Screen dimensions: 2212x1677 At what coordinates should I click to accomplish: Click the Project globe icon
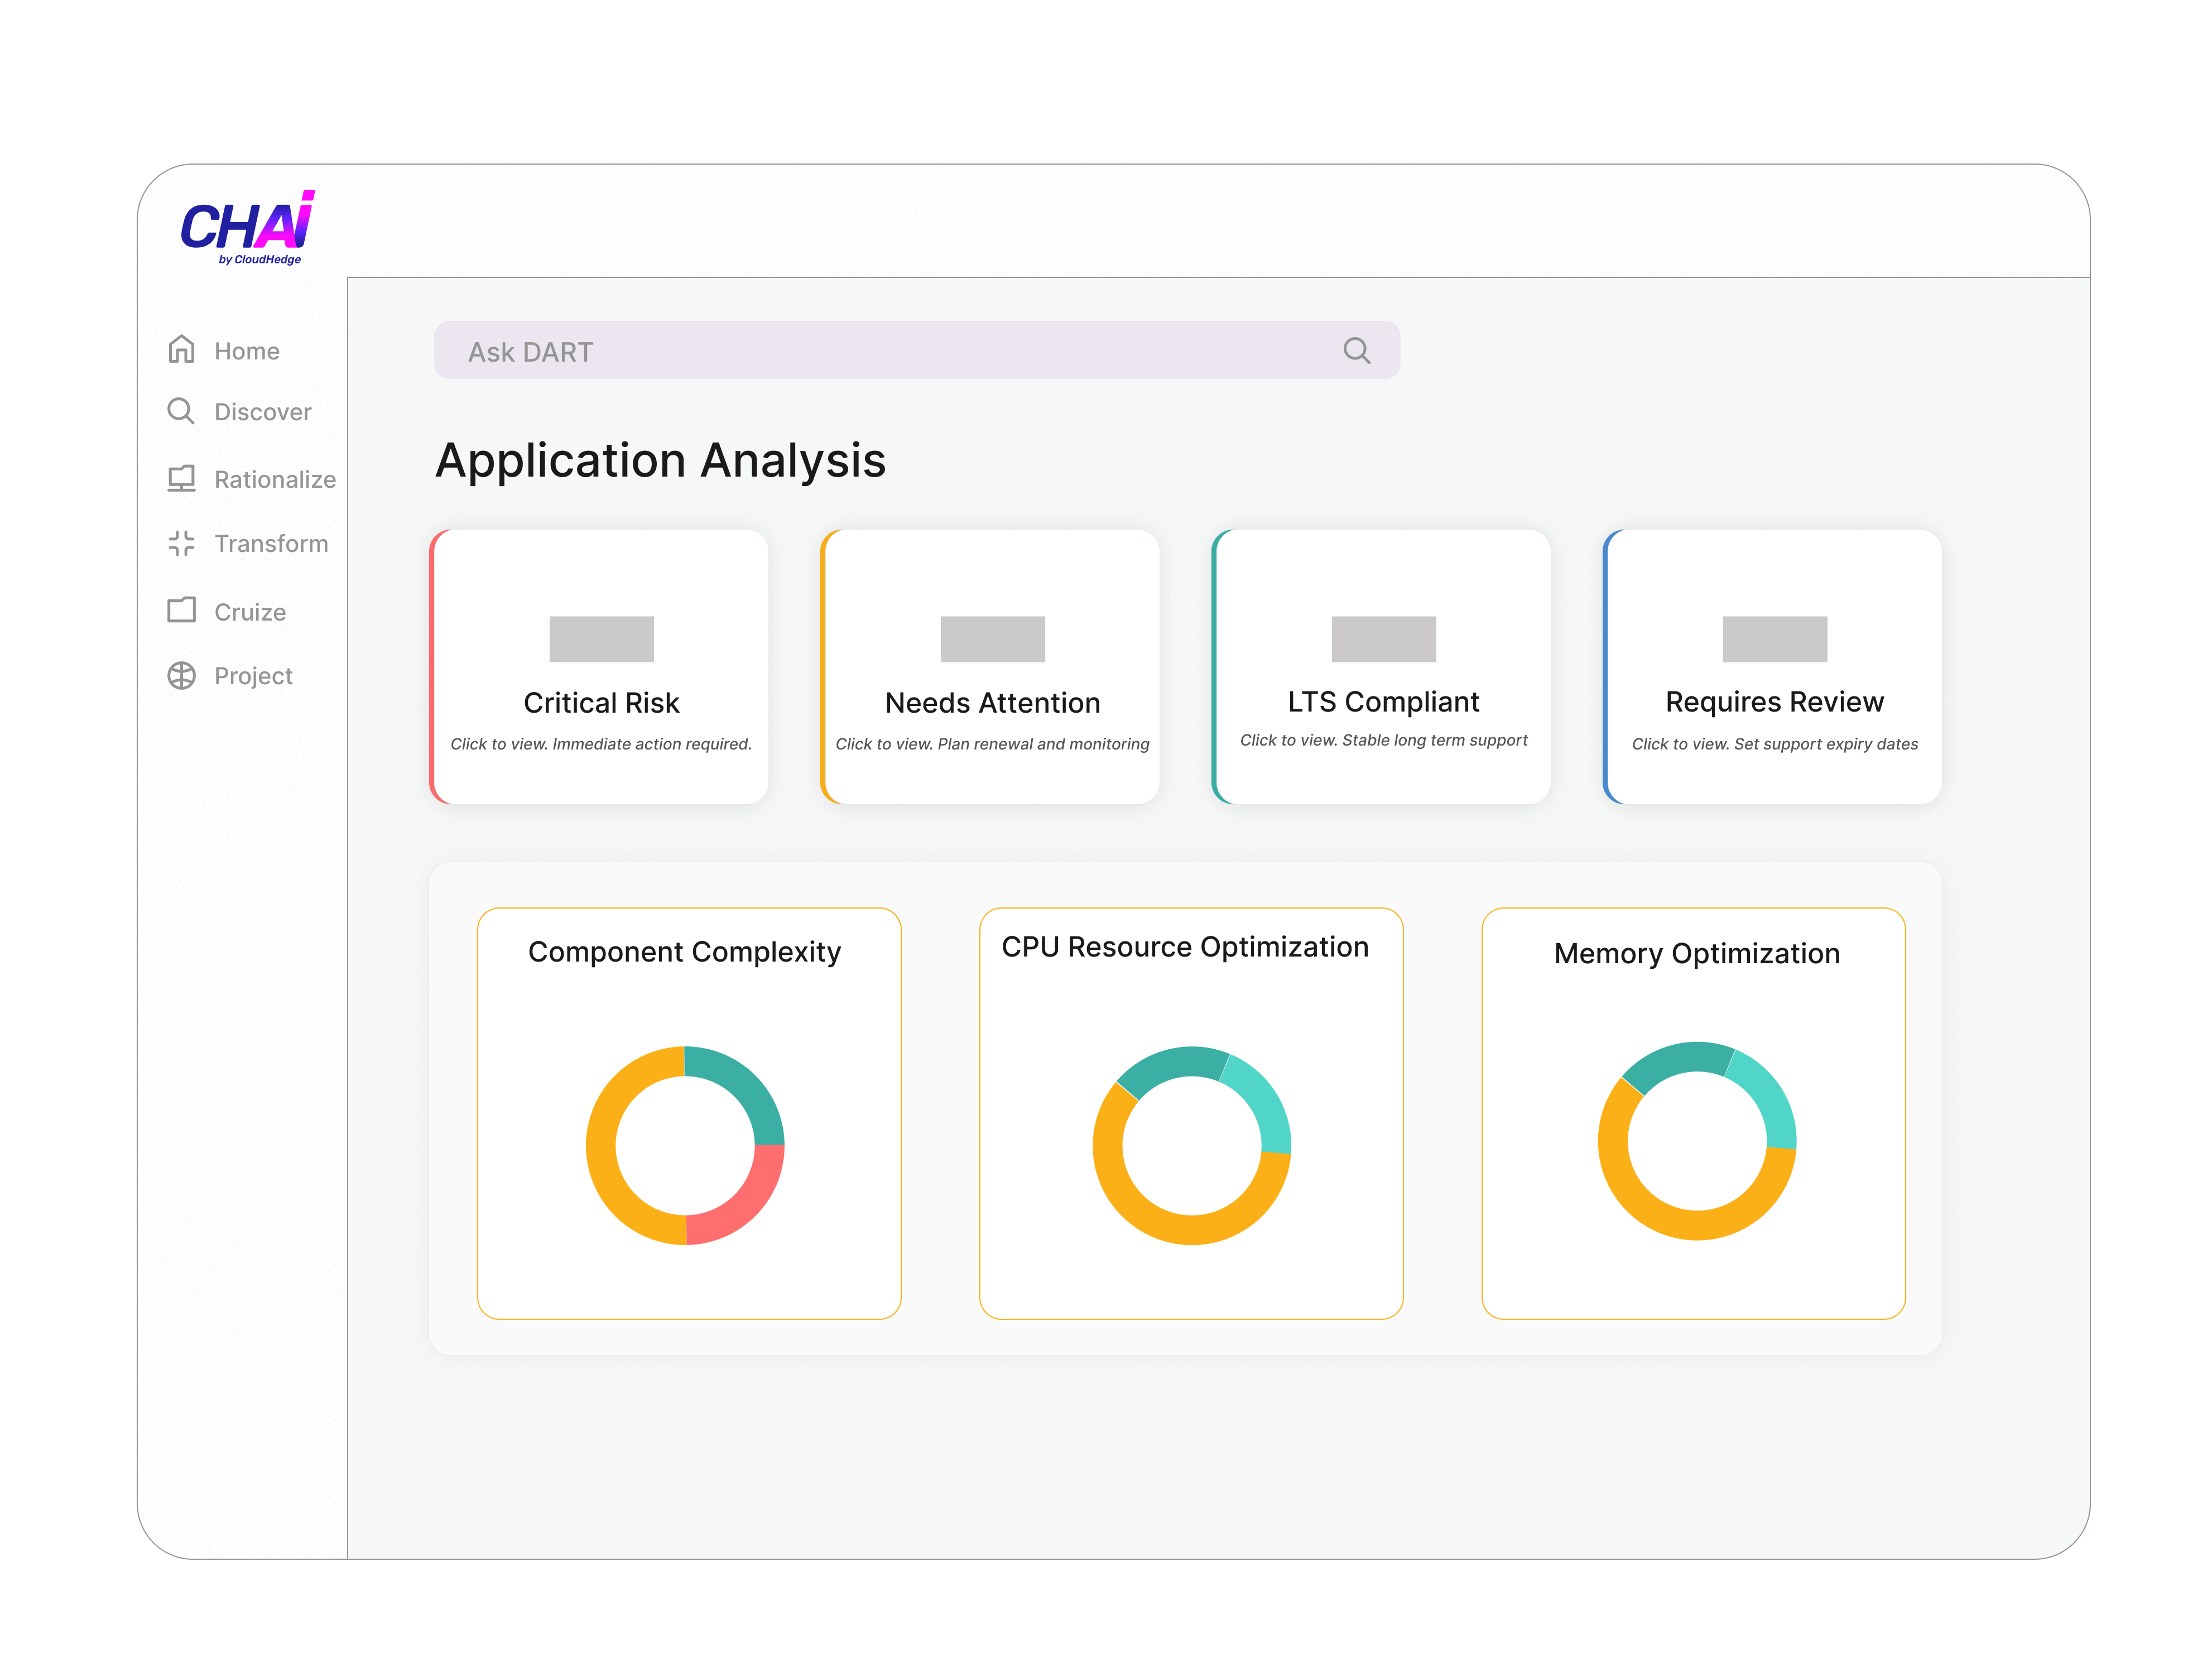point(181,676)
